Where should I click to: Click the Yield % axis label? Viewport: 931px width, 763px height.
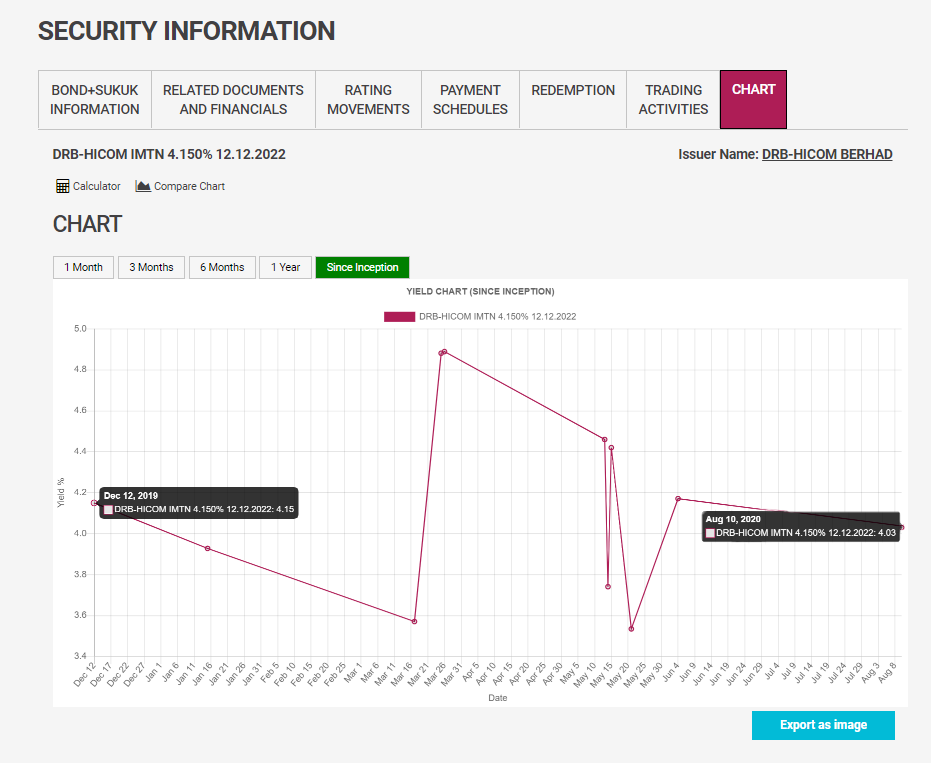[x=61, y=492]
